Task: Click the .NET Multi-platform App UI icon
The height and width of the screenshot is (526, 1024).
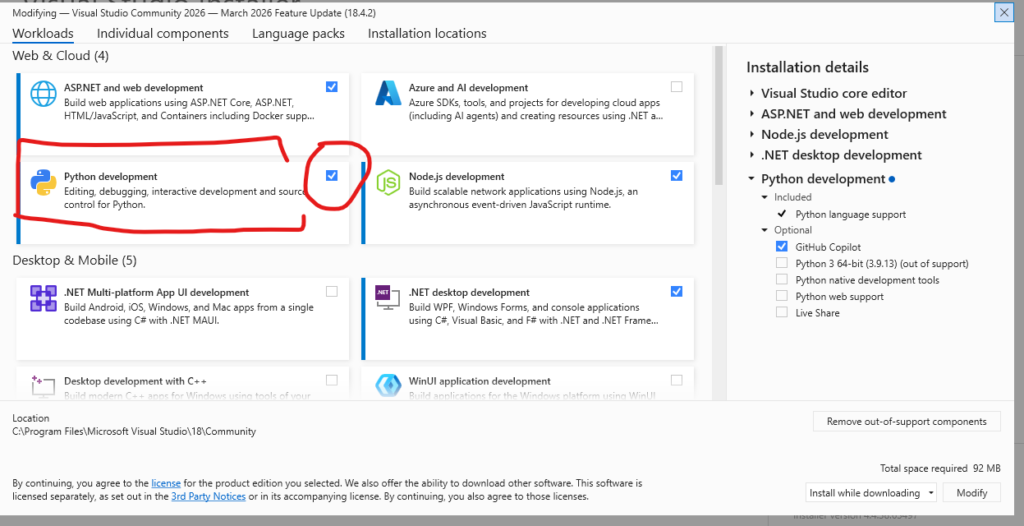Action: (x=44, y=299)
